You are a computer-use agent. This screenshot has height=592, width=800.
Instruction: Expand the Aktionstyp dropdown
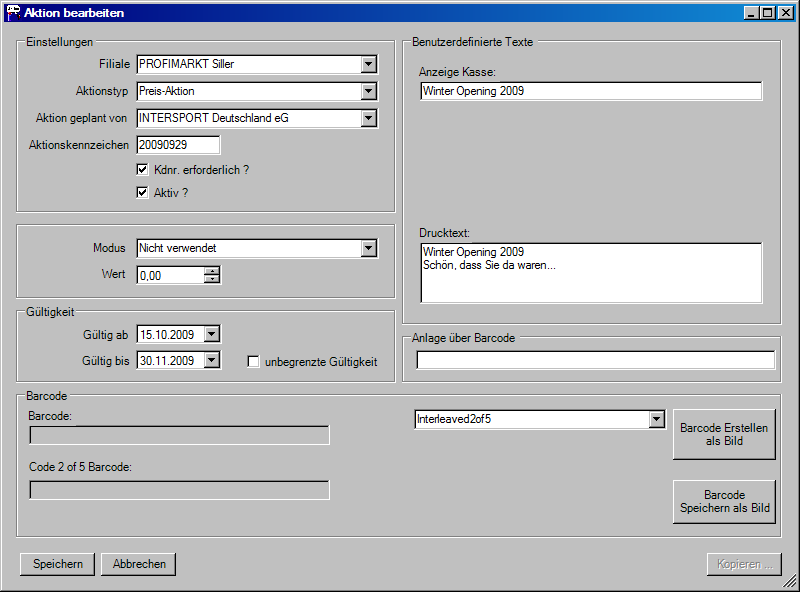(369, 91)
